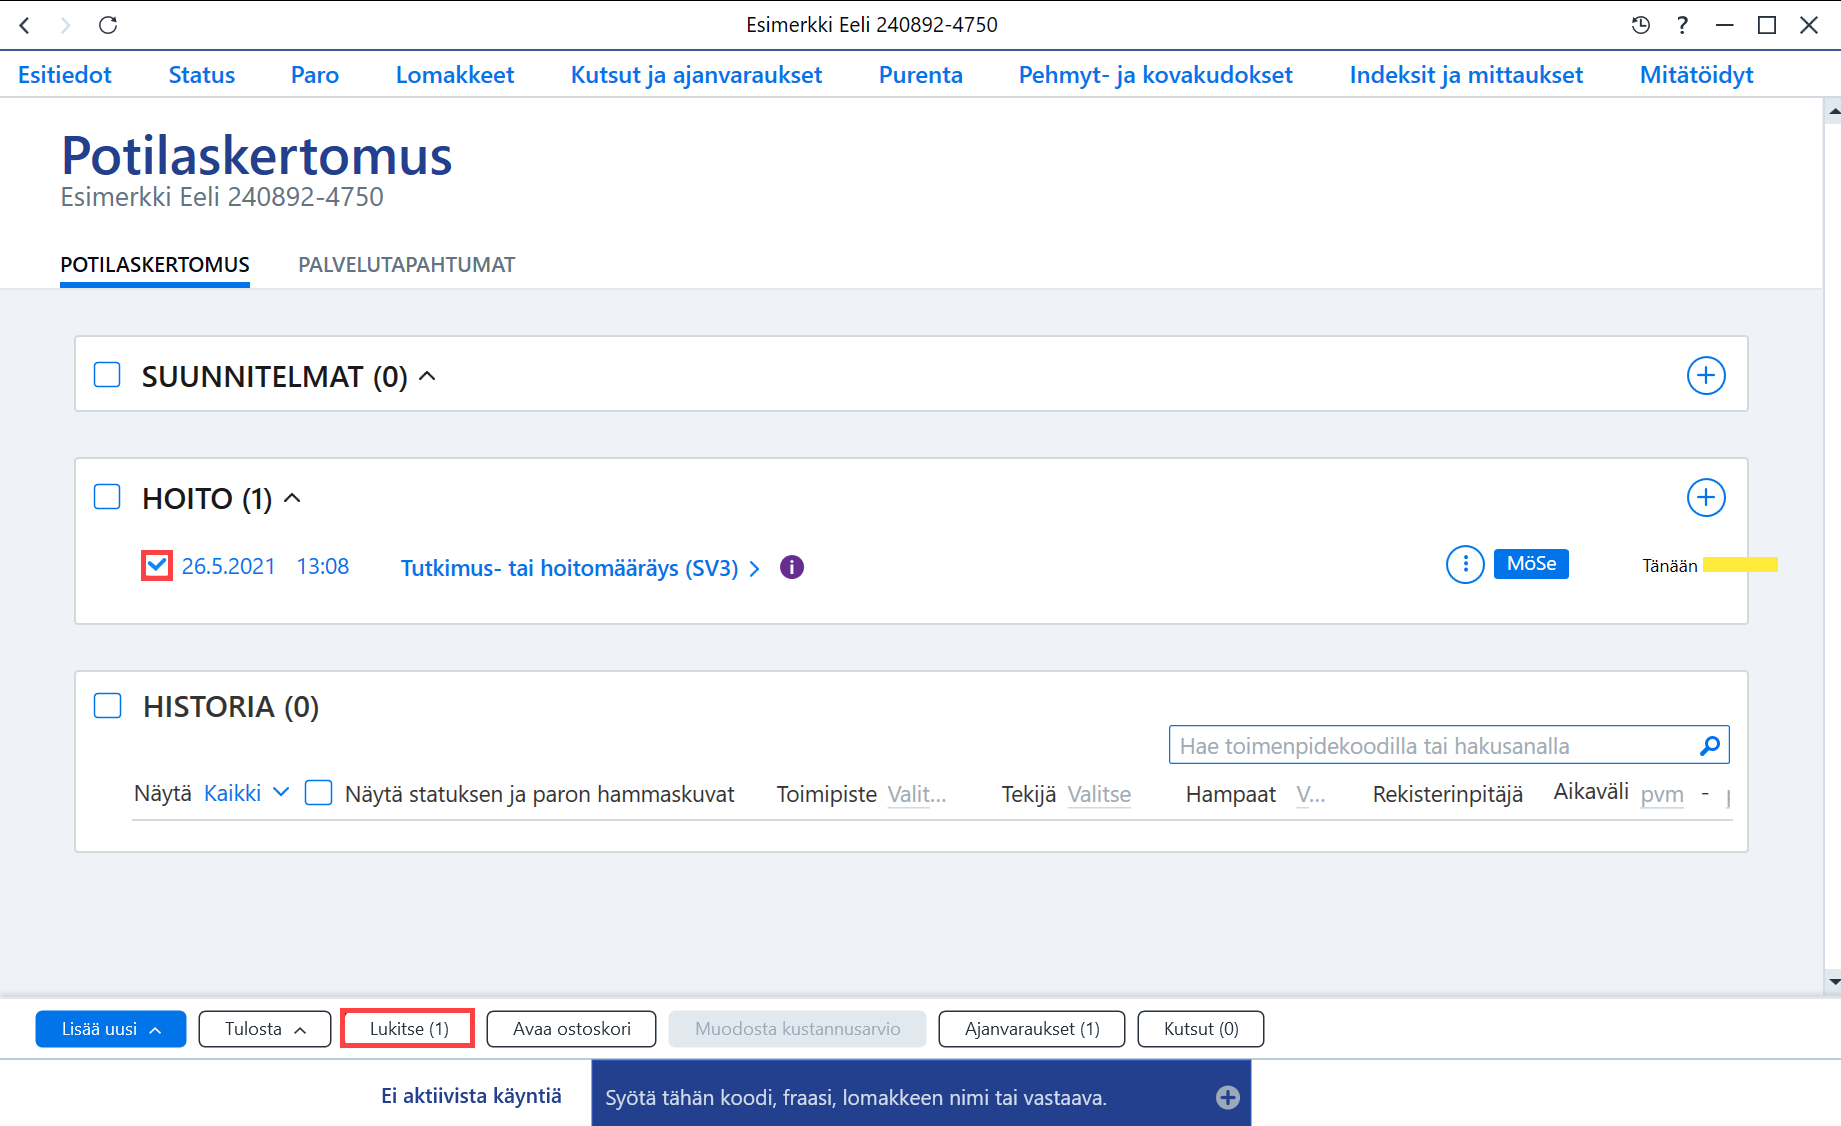The height and width of the screenshot is (1126, 1841).
Task: Uncheck the 26.5.2021 entry checkbox
Action: click(157, 566)
